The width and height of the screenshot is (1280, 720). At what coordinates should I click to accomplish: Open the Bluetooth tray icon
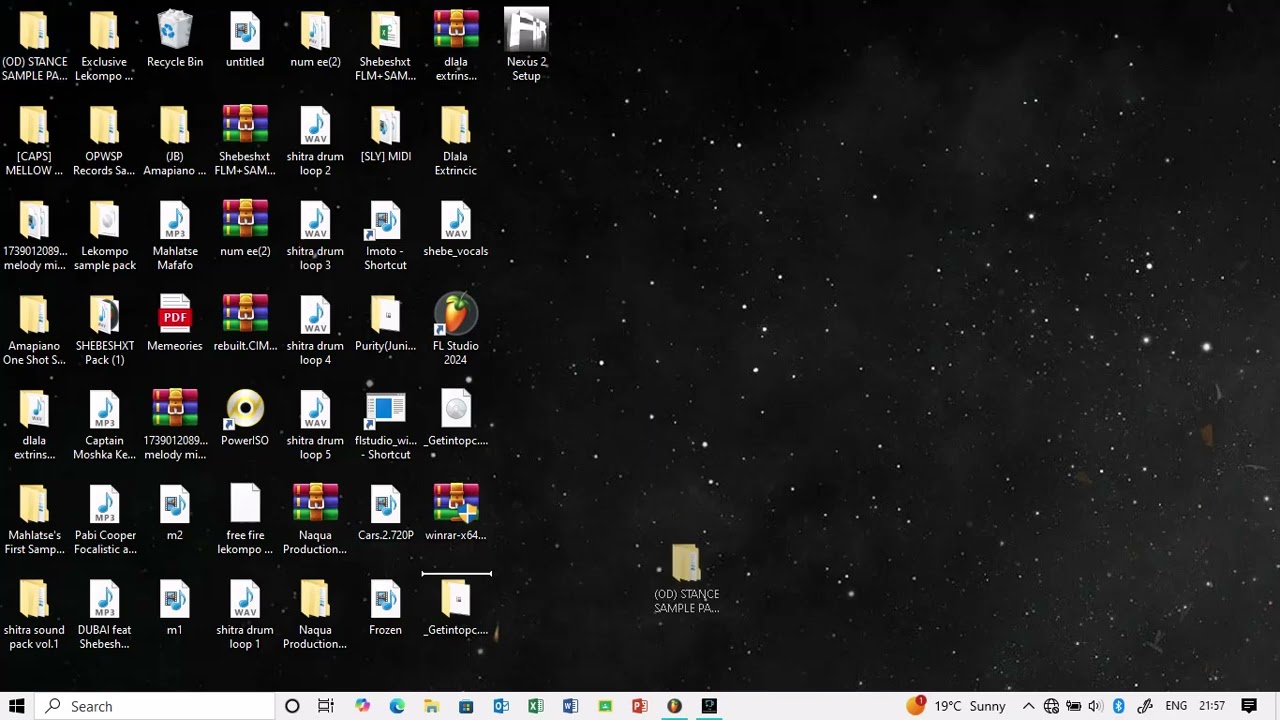pos(1119,706)
